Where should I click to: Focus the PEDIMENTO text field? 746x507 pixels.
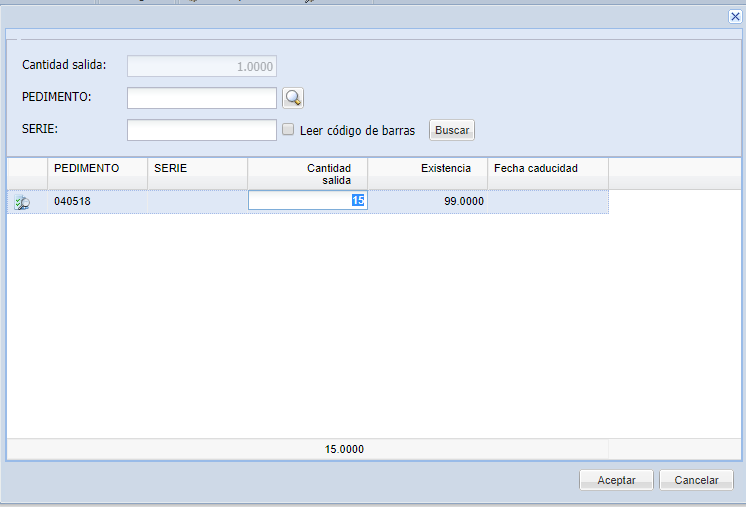[x=201, y=97]
